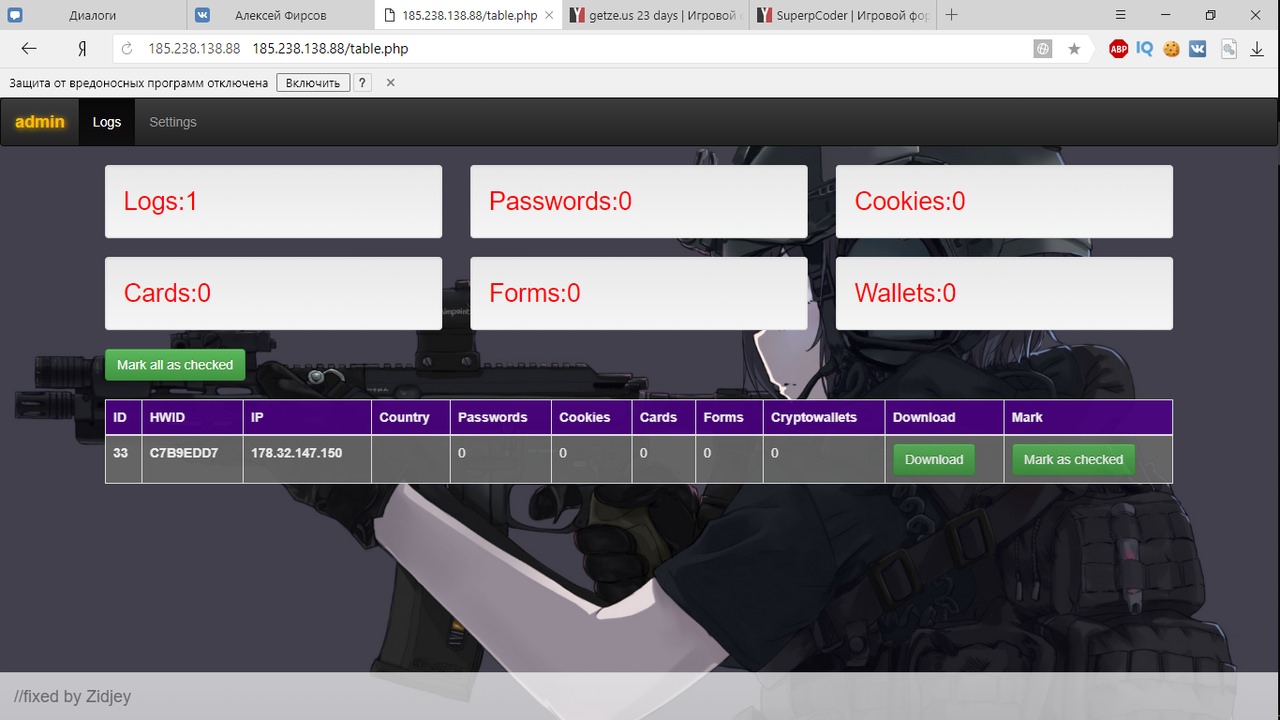Viewport: 1280px width, 720px height.
Task: Click the green Download button in row 33
Action: coord(934,459)
